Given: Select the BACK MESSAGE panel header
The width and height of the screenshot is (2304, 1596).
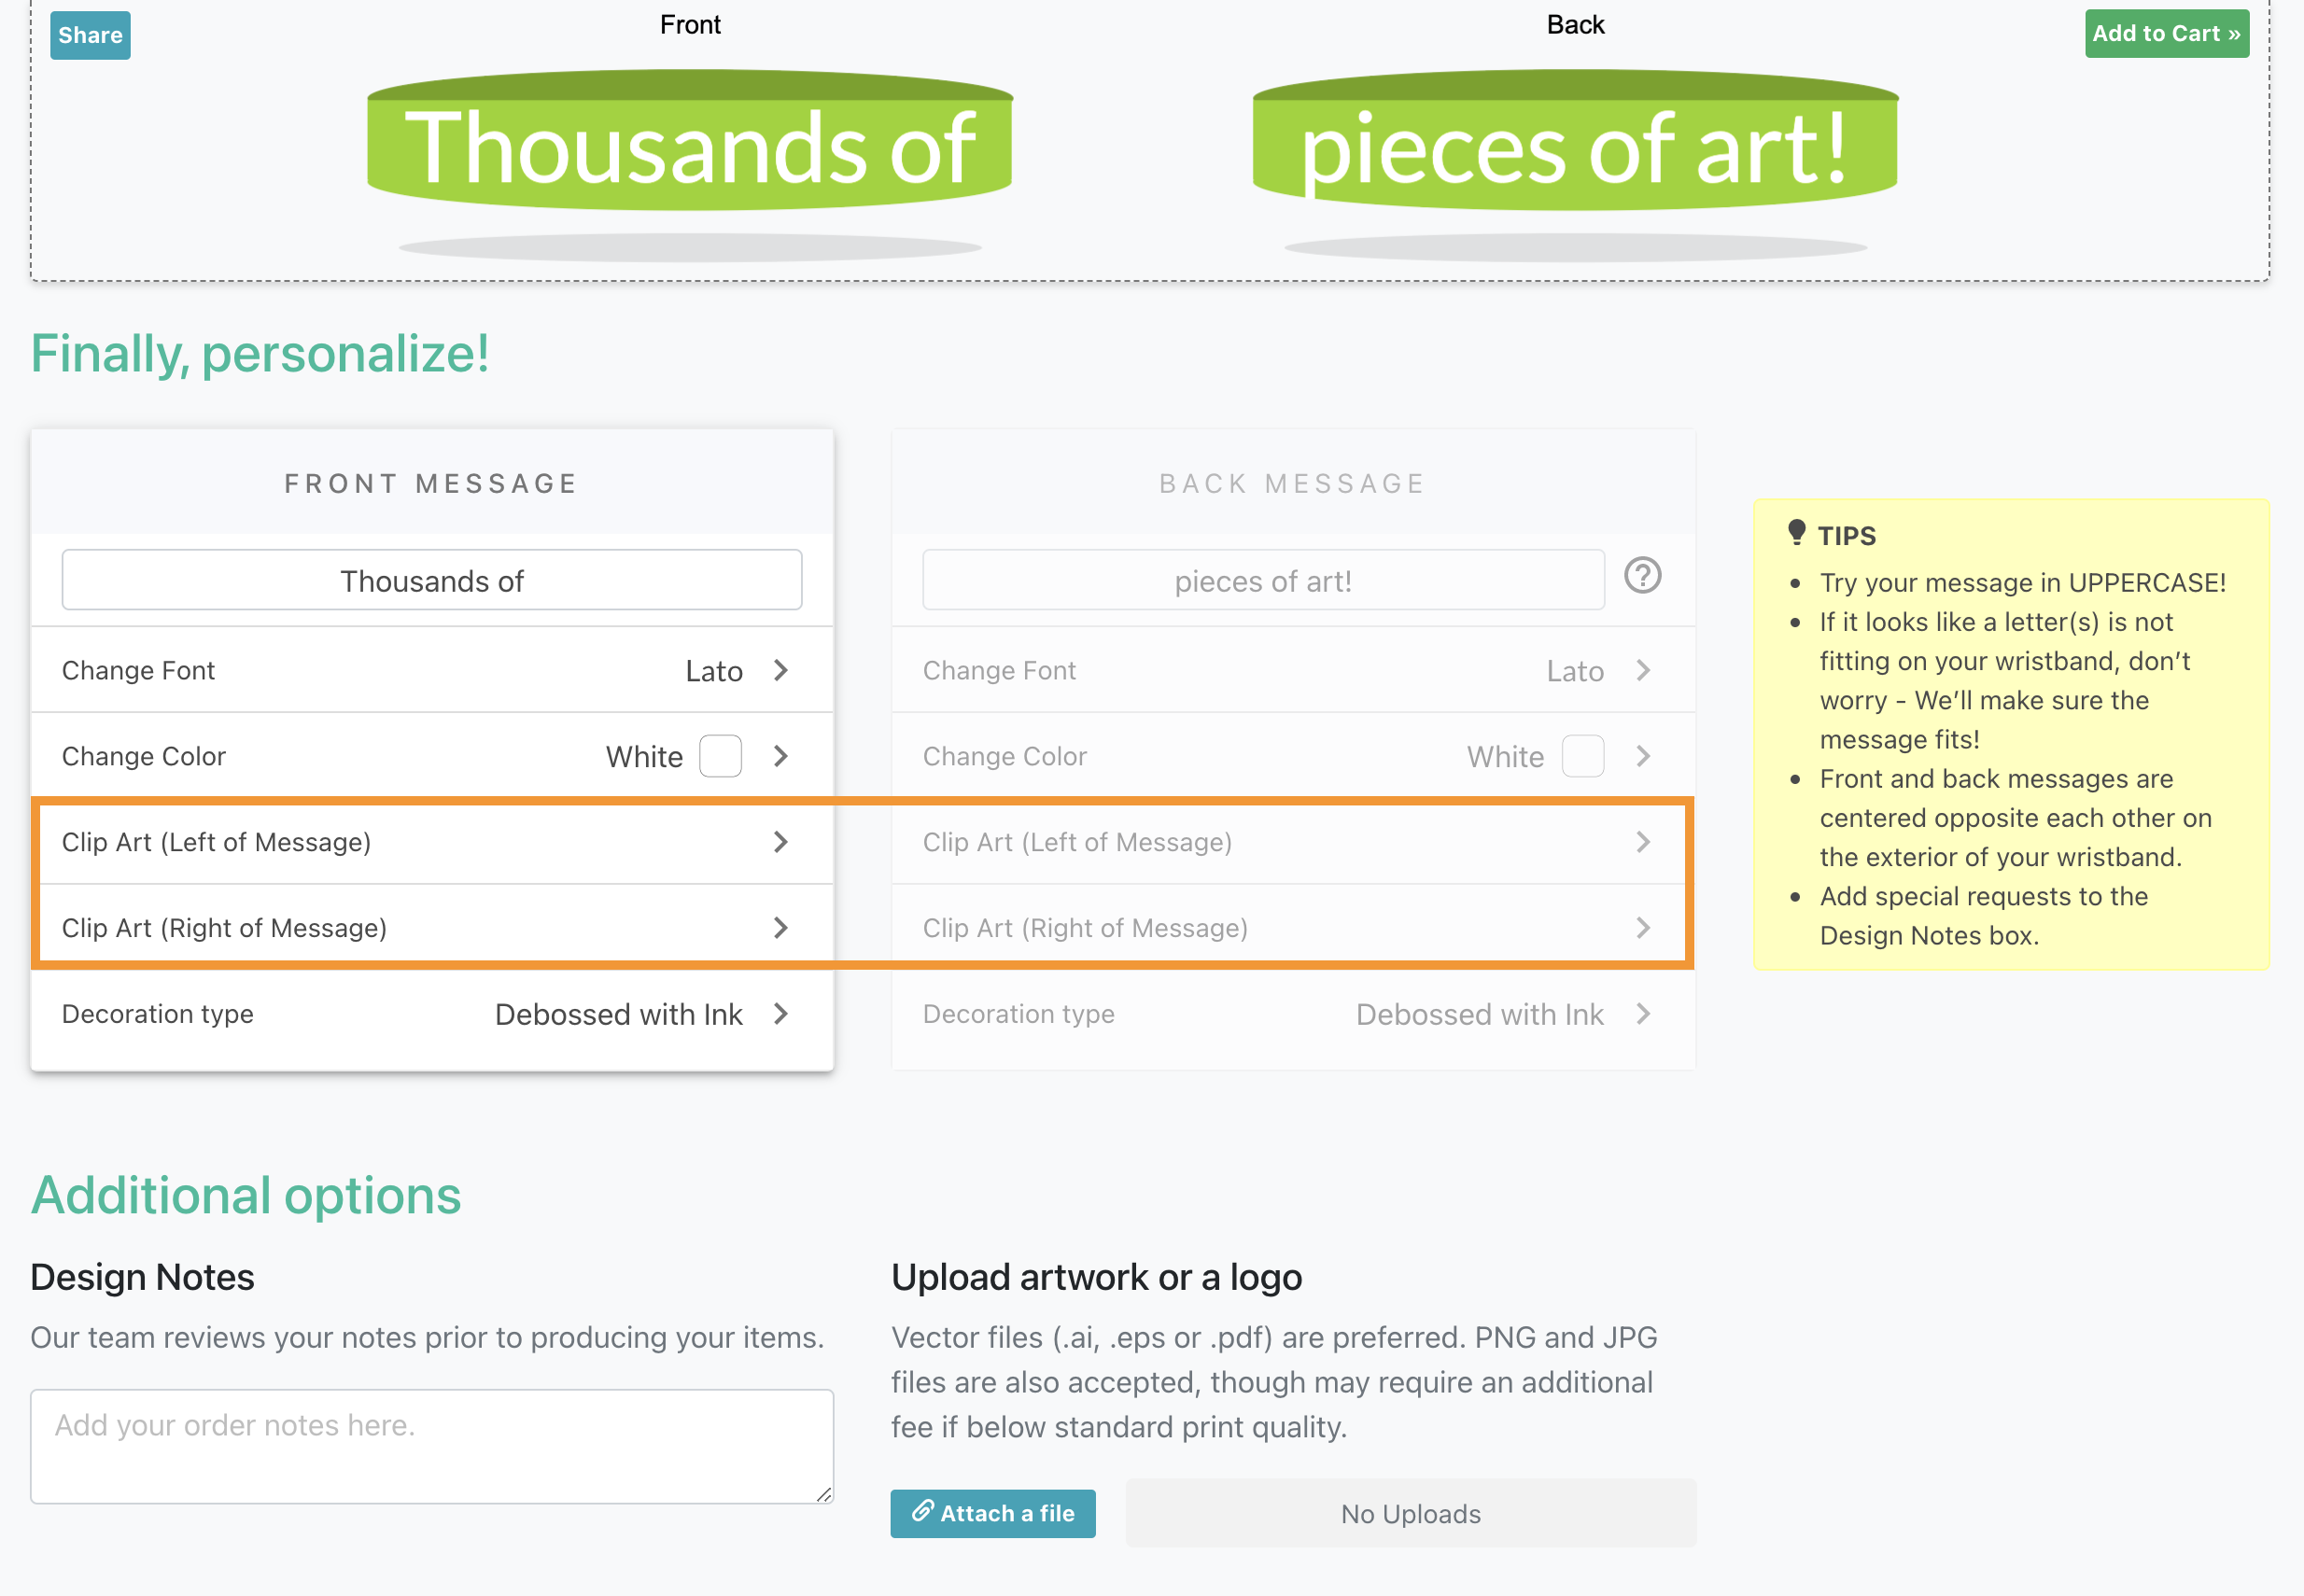Looking at the screenshot, I should click(1292, 484).
